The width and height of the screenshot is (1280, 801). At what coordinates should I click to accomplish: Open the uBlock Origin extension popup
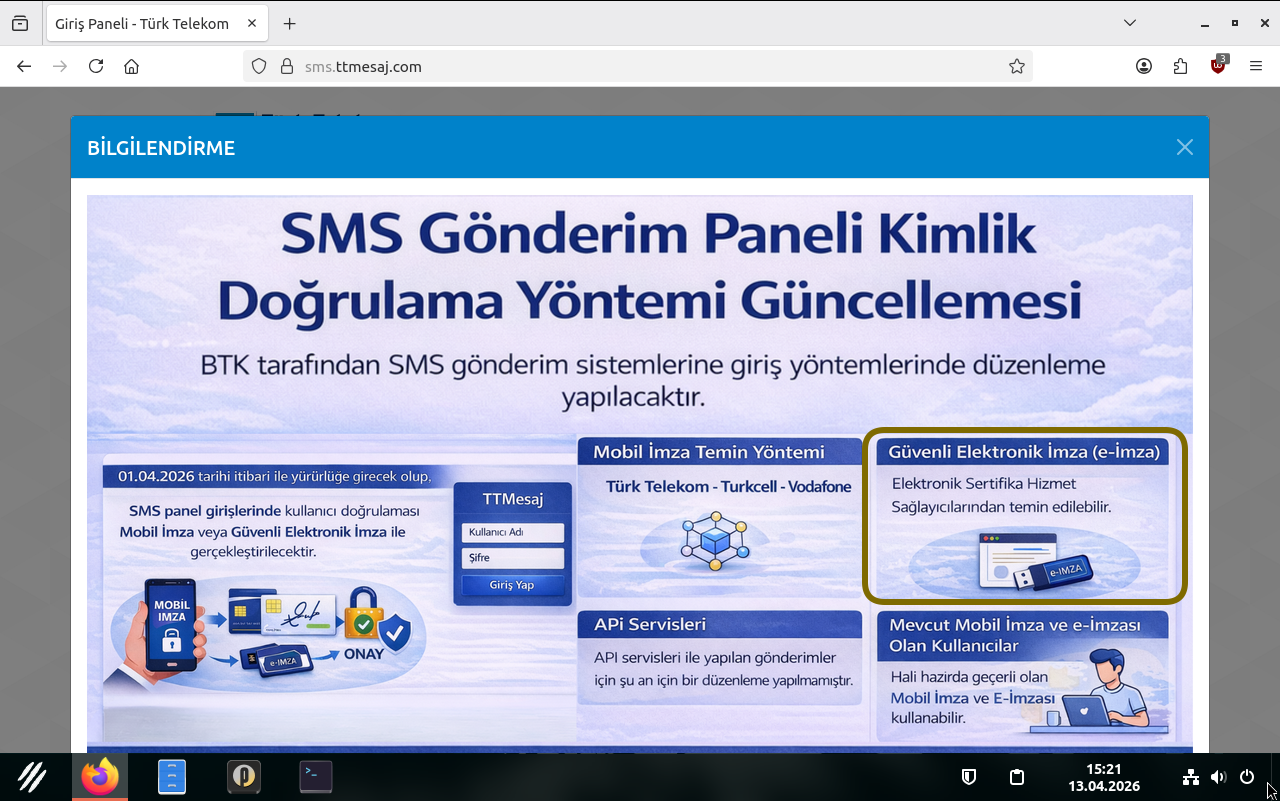(1218, 67)
